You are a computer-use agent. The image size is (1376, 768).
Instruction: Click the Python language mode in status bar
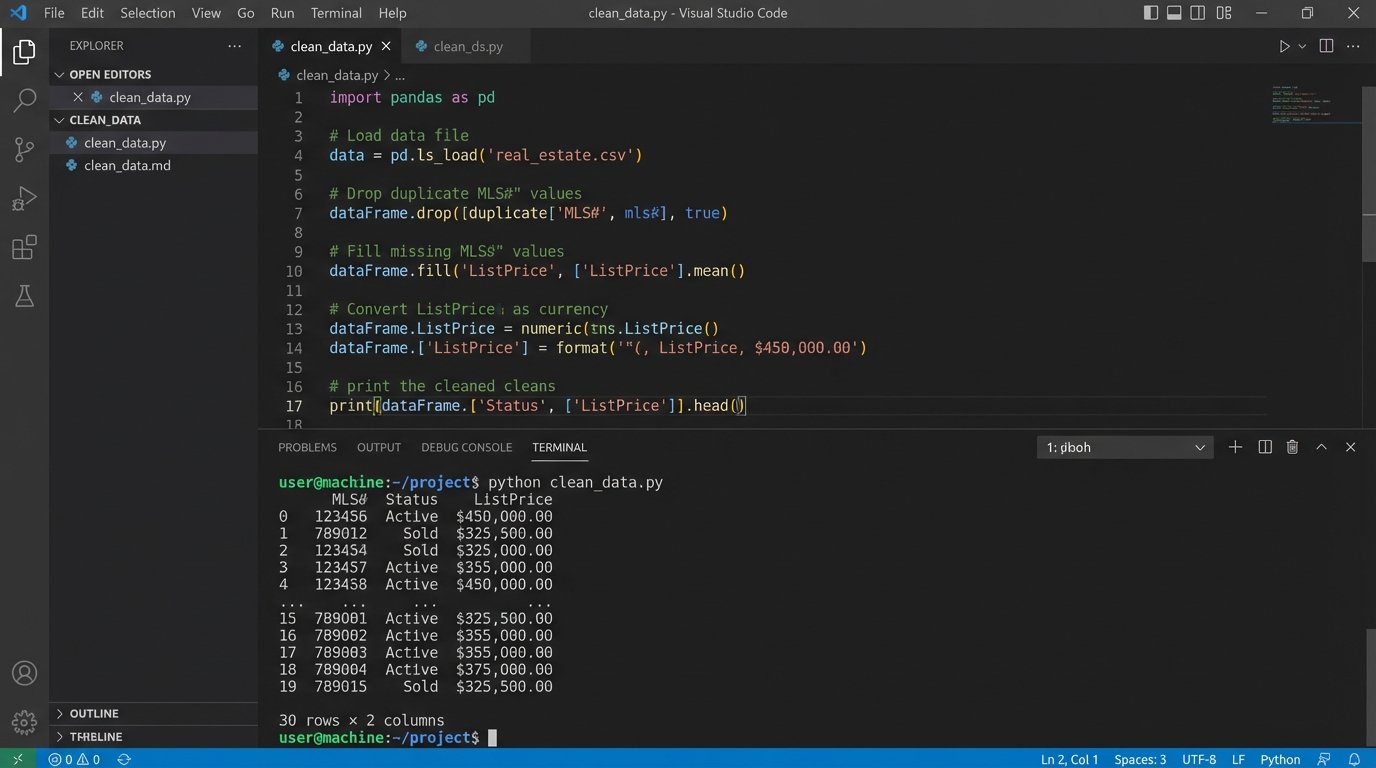(1280, 759)
